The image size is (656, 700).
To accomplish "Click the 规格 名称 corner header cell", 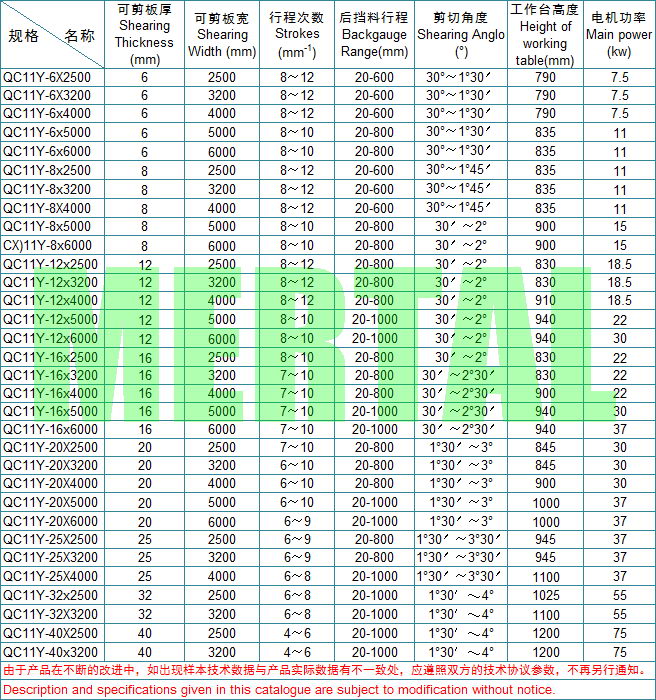I will 52,34.
